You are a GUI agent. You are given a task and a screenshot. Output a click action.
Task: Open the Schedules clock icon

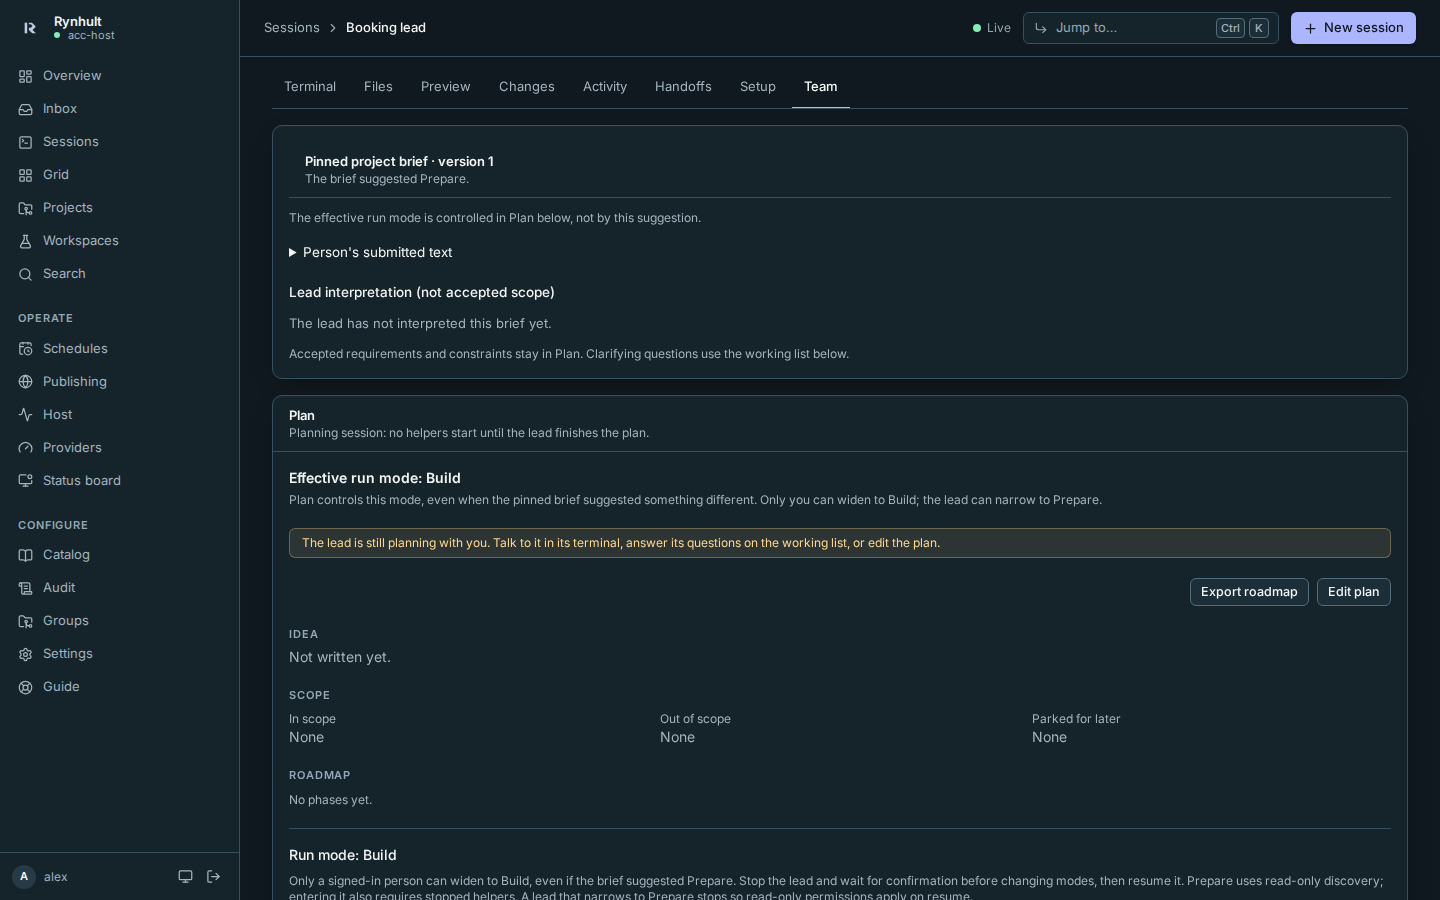click(25, 349)
